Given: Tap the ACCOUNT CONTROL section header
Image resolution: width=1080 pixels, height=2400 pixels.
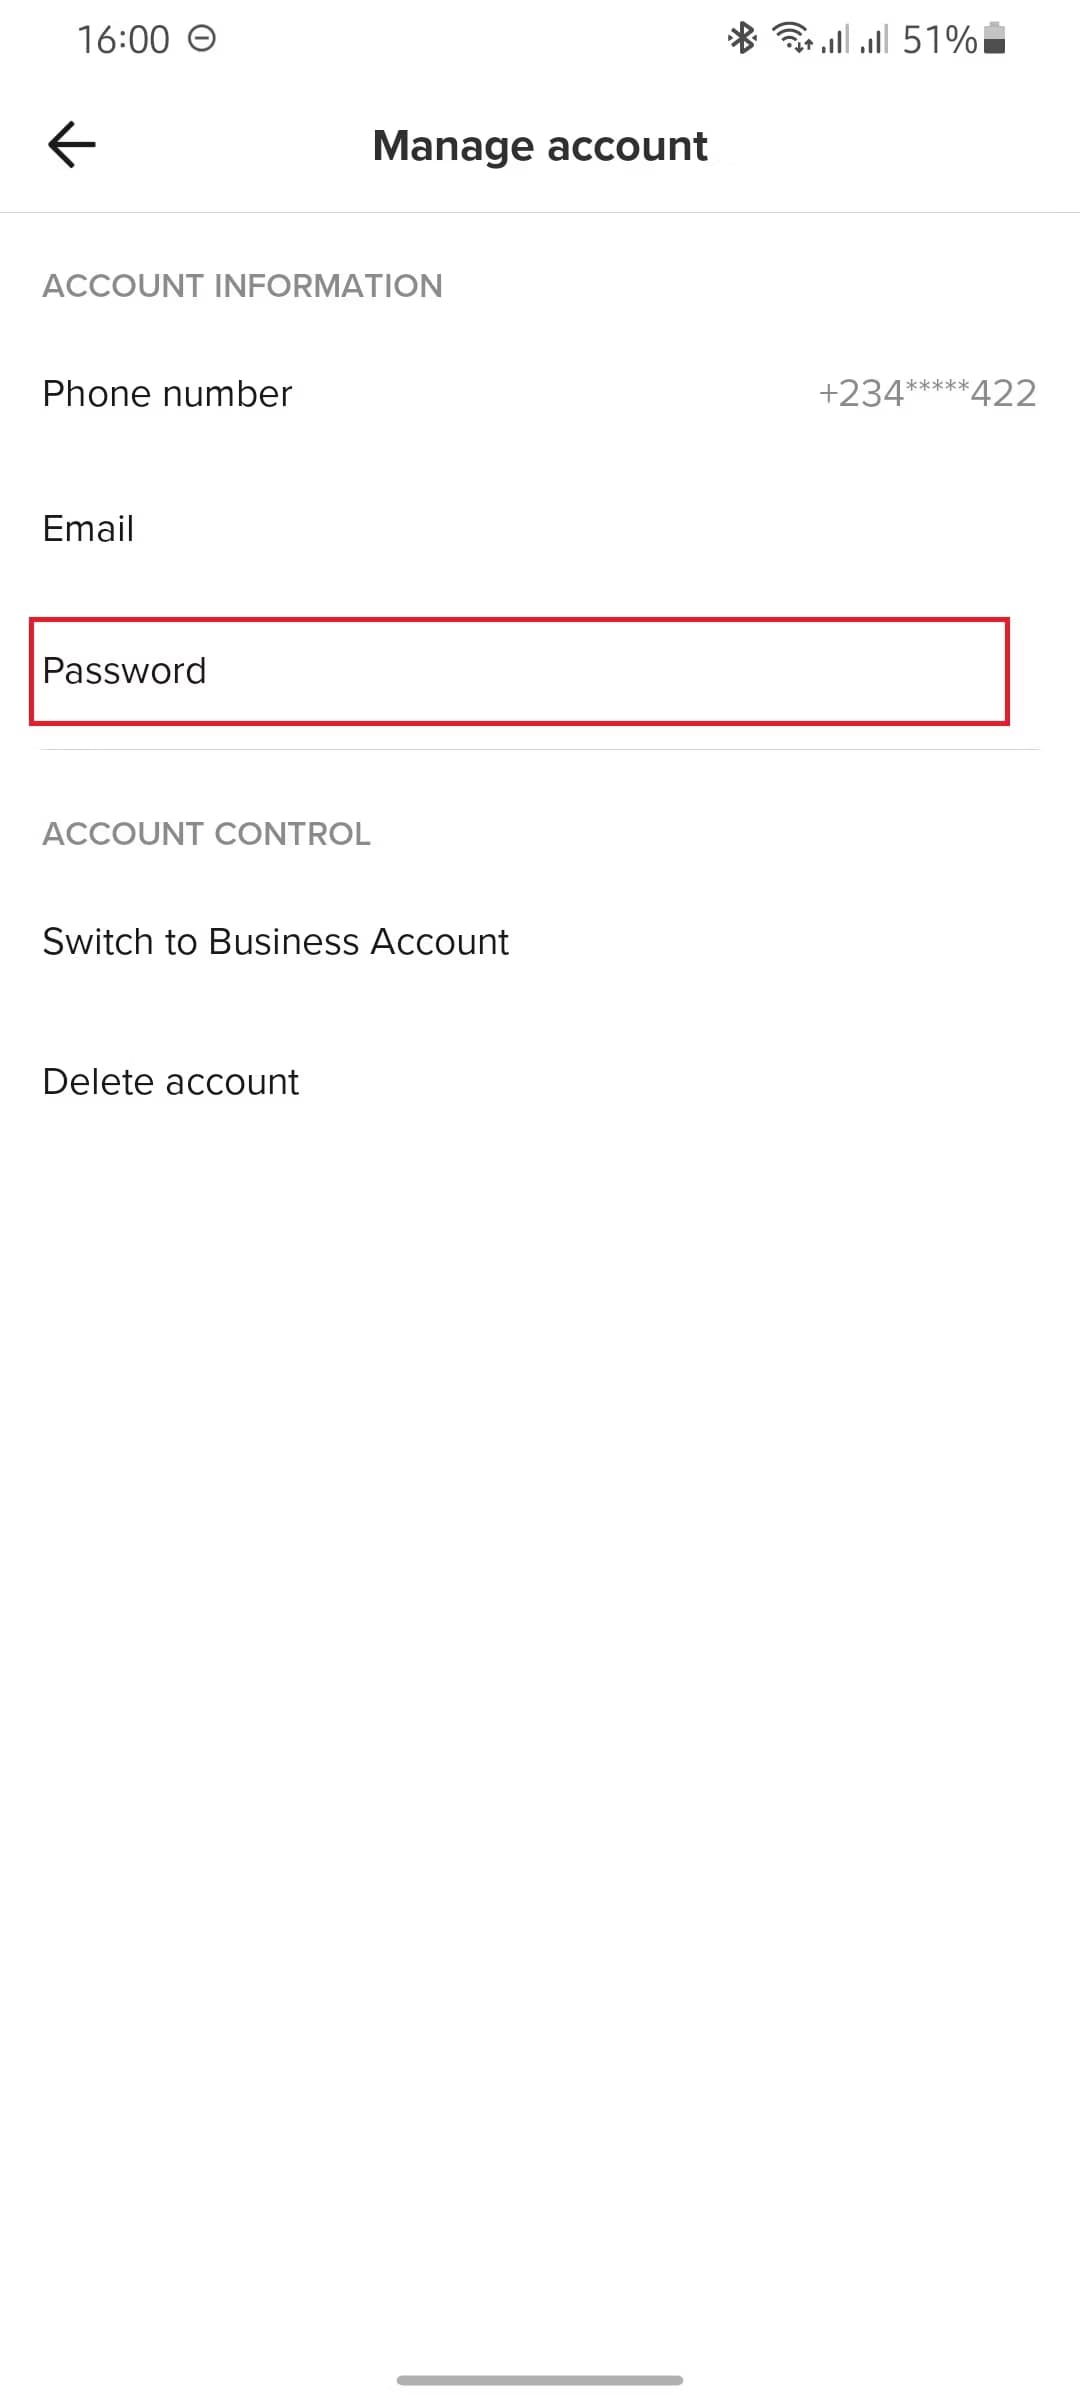Looking at the screenshot, I should point(206,834).
